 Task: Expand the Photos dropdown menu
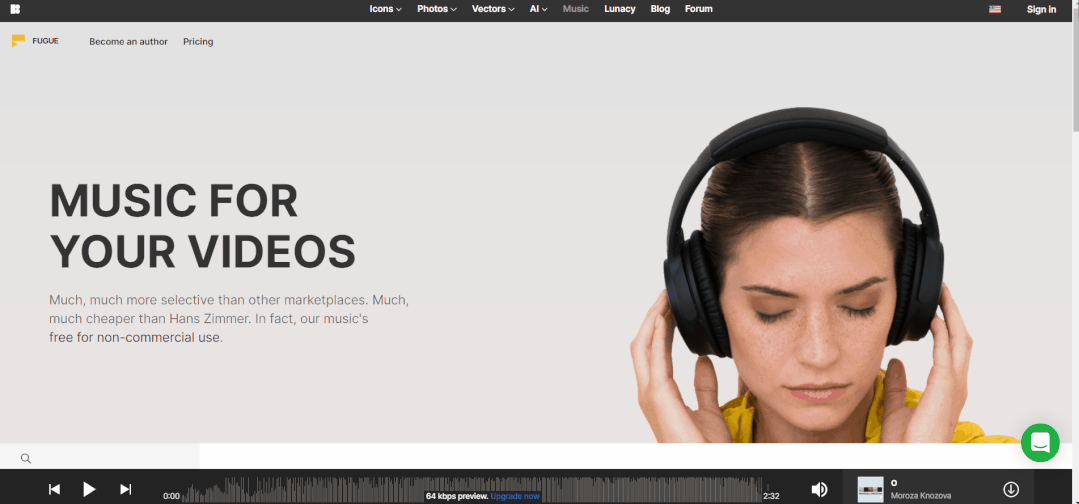point(437,9)
